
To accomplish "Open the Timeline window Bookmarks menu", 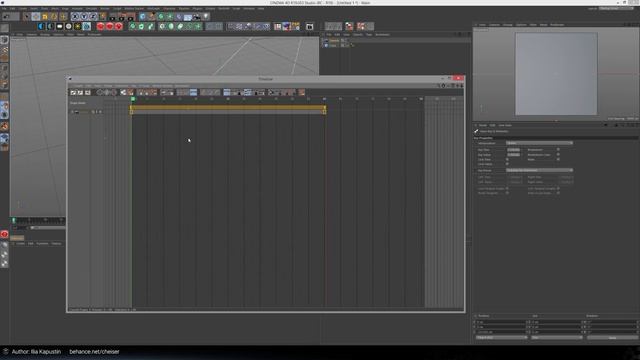I will click(x=182, y=86).
